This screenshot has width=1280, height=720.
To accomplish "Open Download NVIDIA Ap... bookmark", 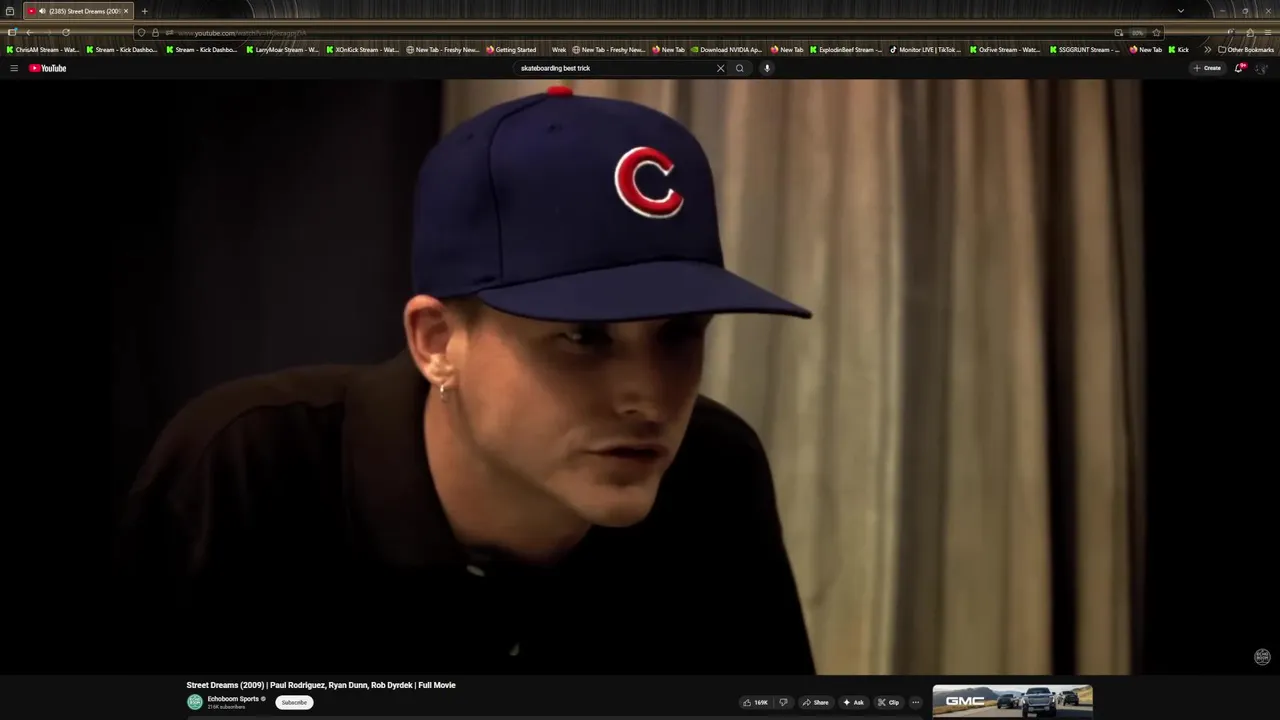I will 726,50.
